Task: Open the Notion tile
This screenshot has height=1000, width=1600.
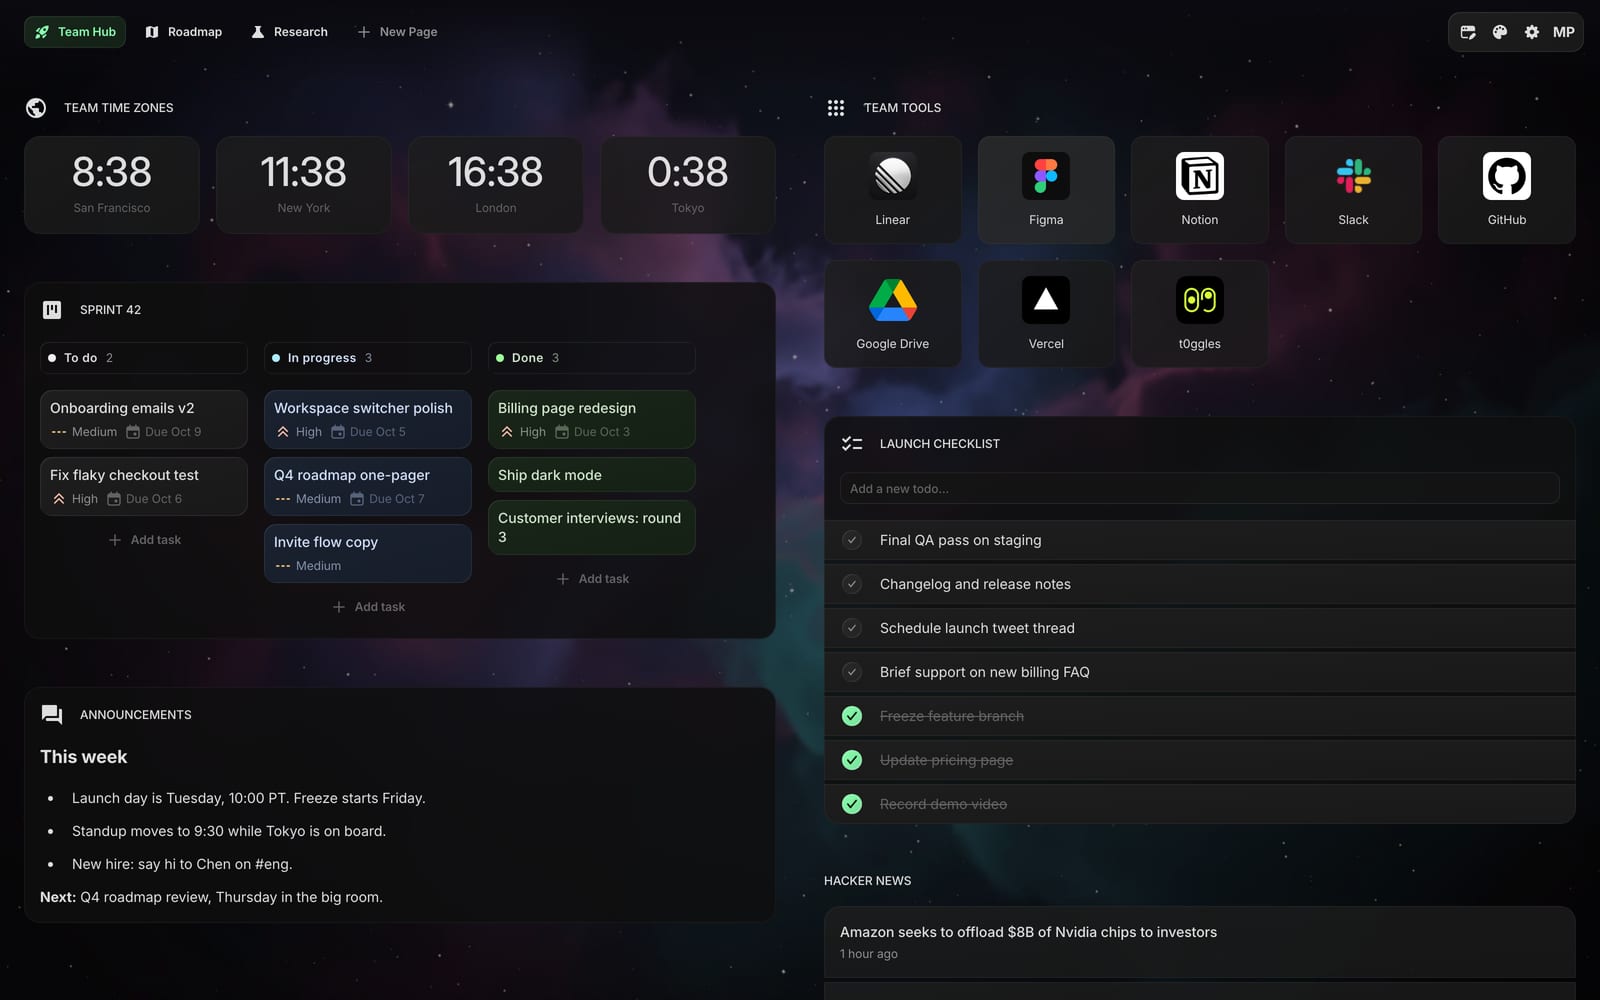Action: pos(1199,190)
